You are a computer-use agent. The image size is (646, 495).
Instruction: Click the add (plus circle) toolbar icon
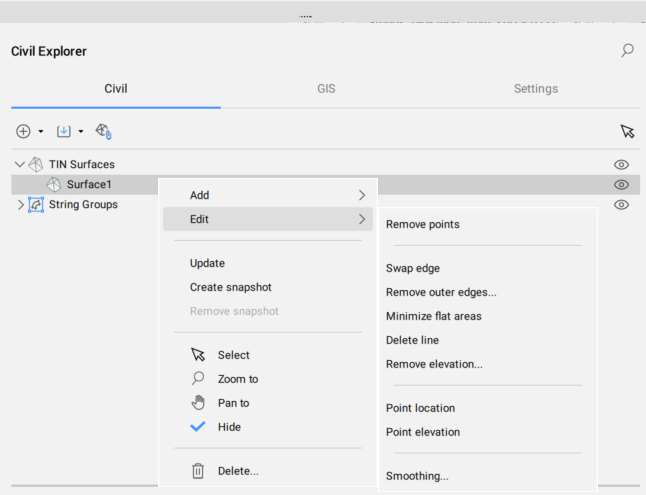pyautogui.click(x=23, y=131)
